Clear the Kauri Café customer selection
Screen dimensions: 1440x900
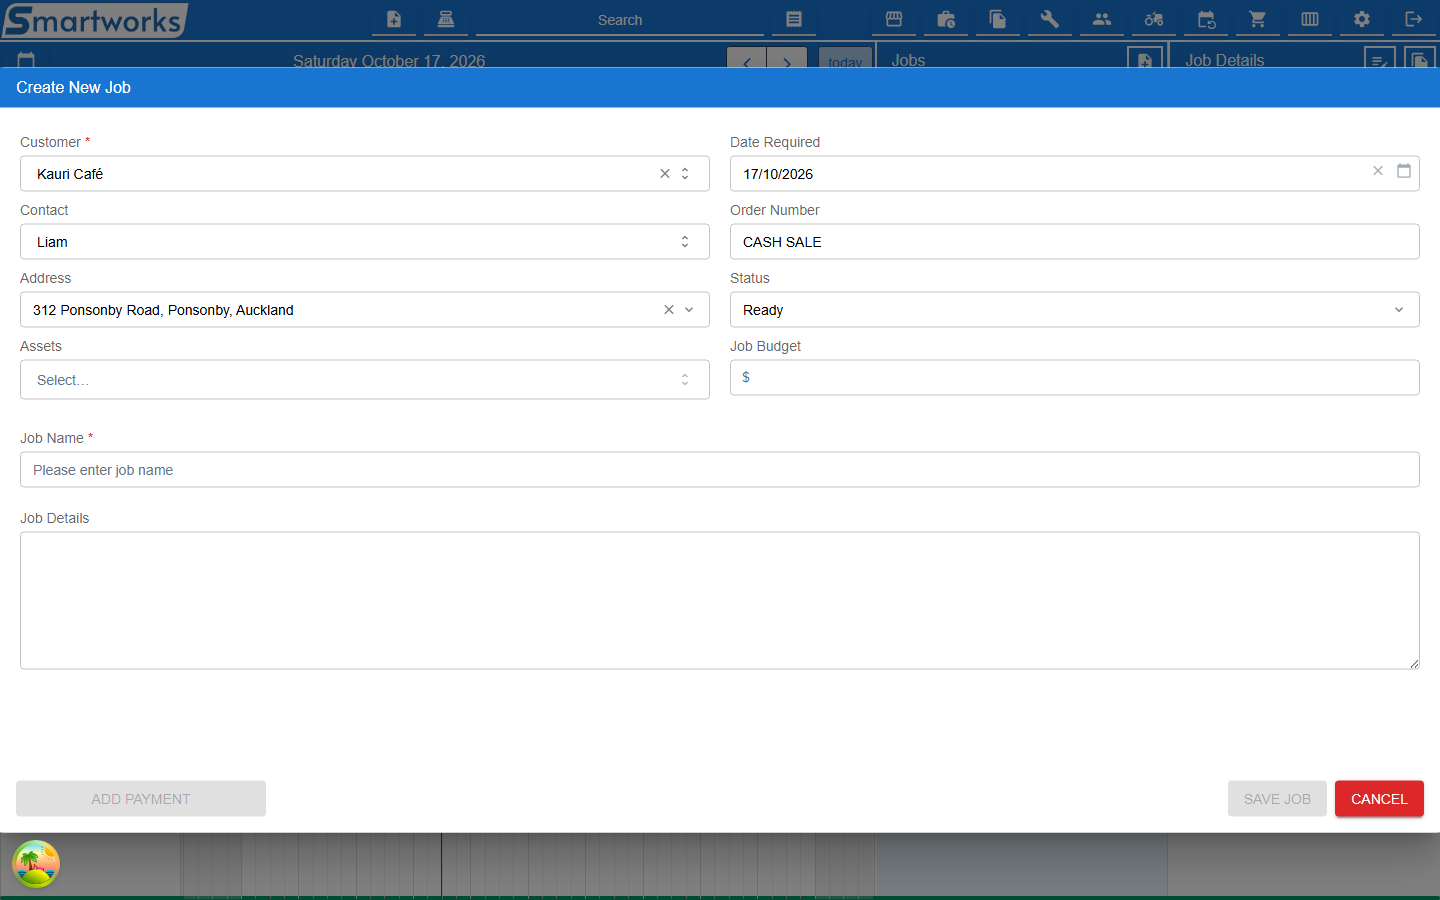click(x=665, y=174)
